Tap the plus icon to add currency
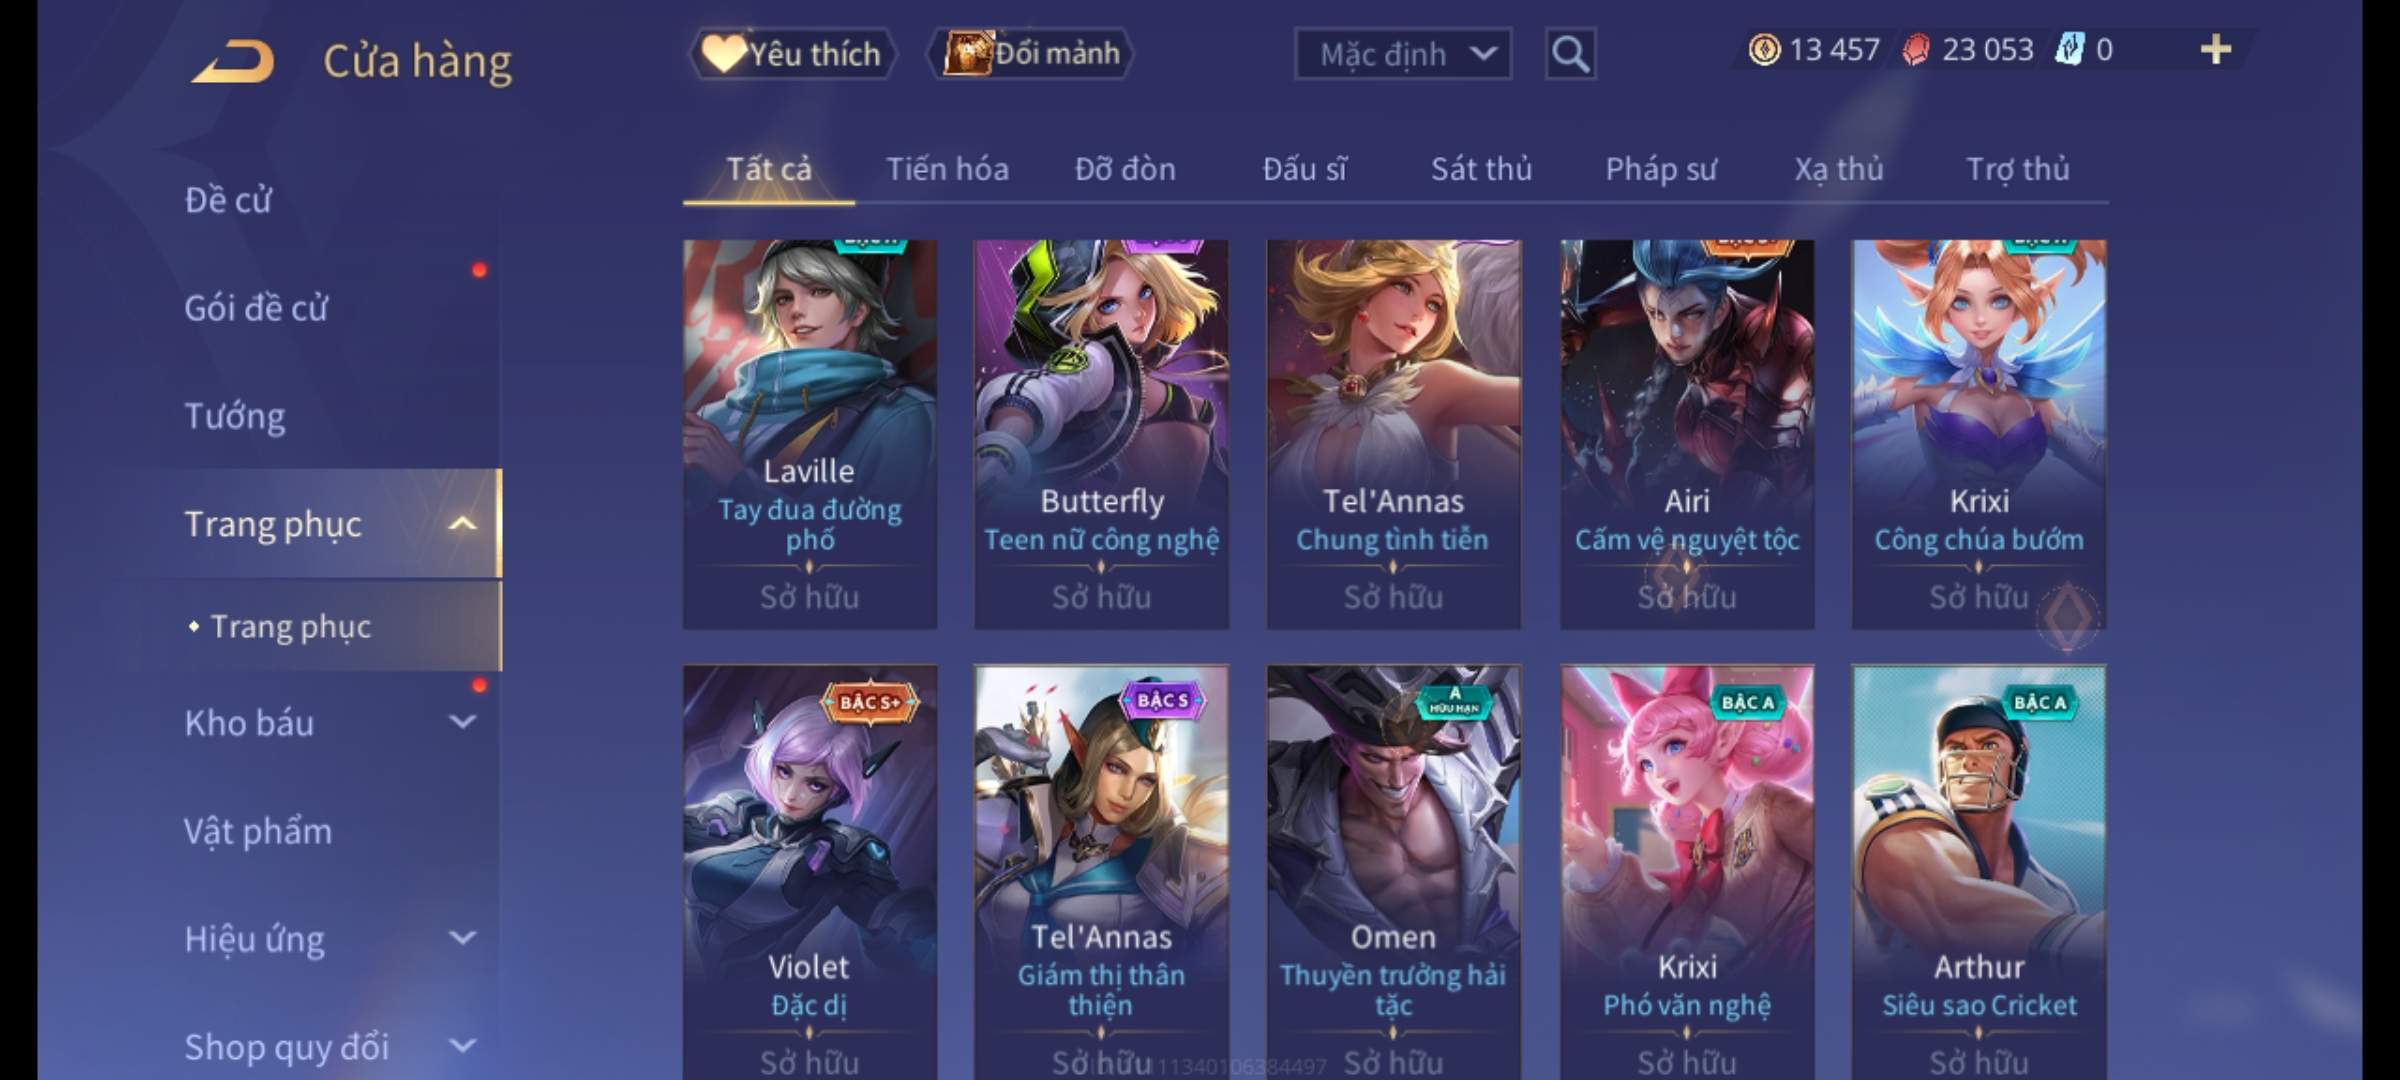 pos(2216,49)
